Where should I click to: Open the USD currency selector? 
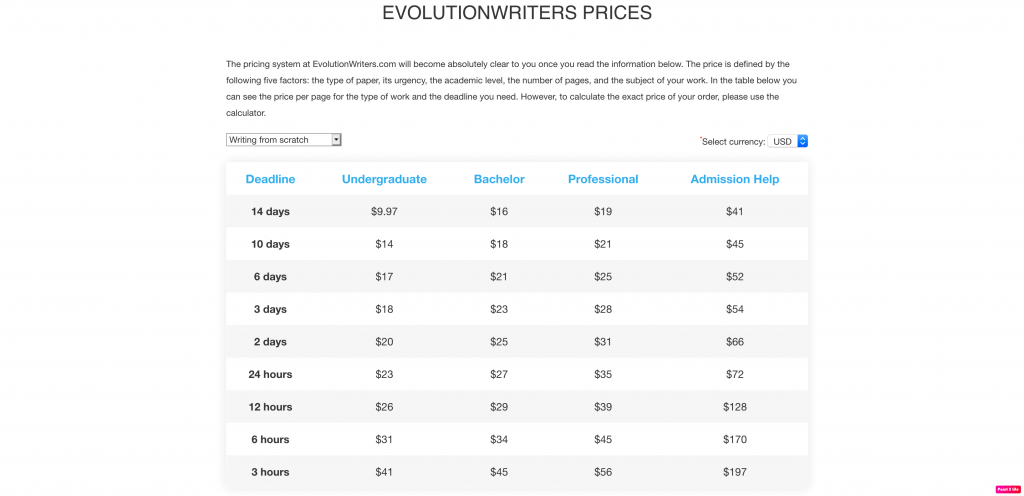click(x=788, y=141)
